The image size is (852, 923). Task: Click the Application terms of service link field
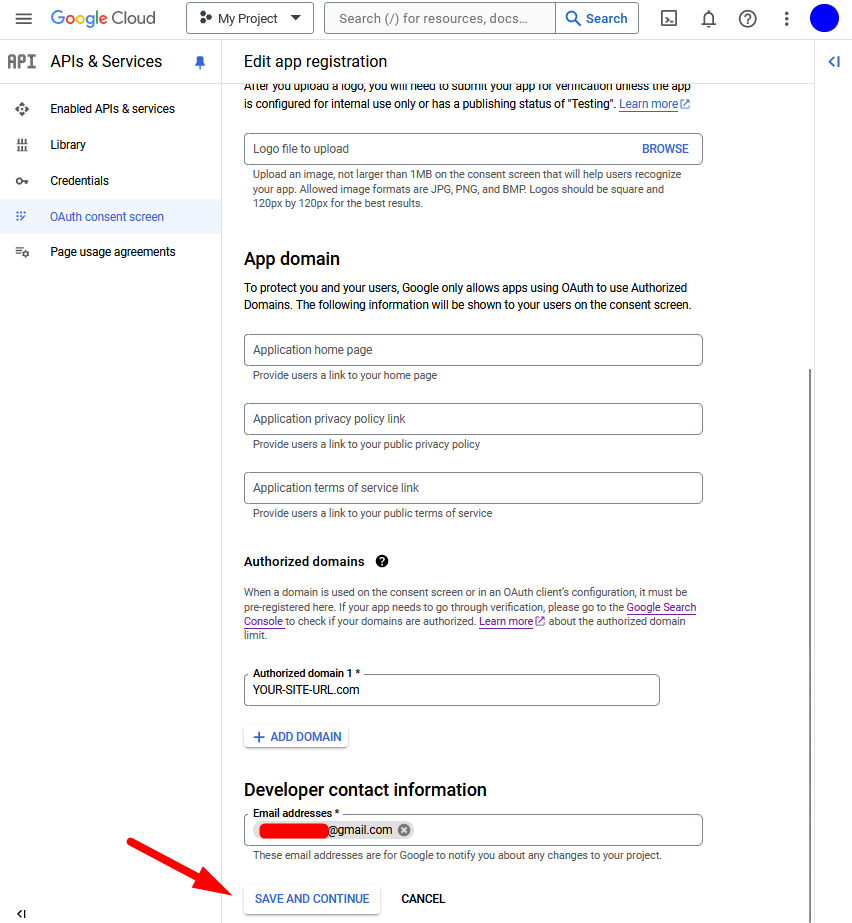click(473, 488)
